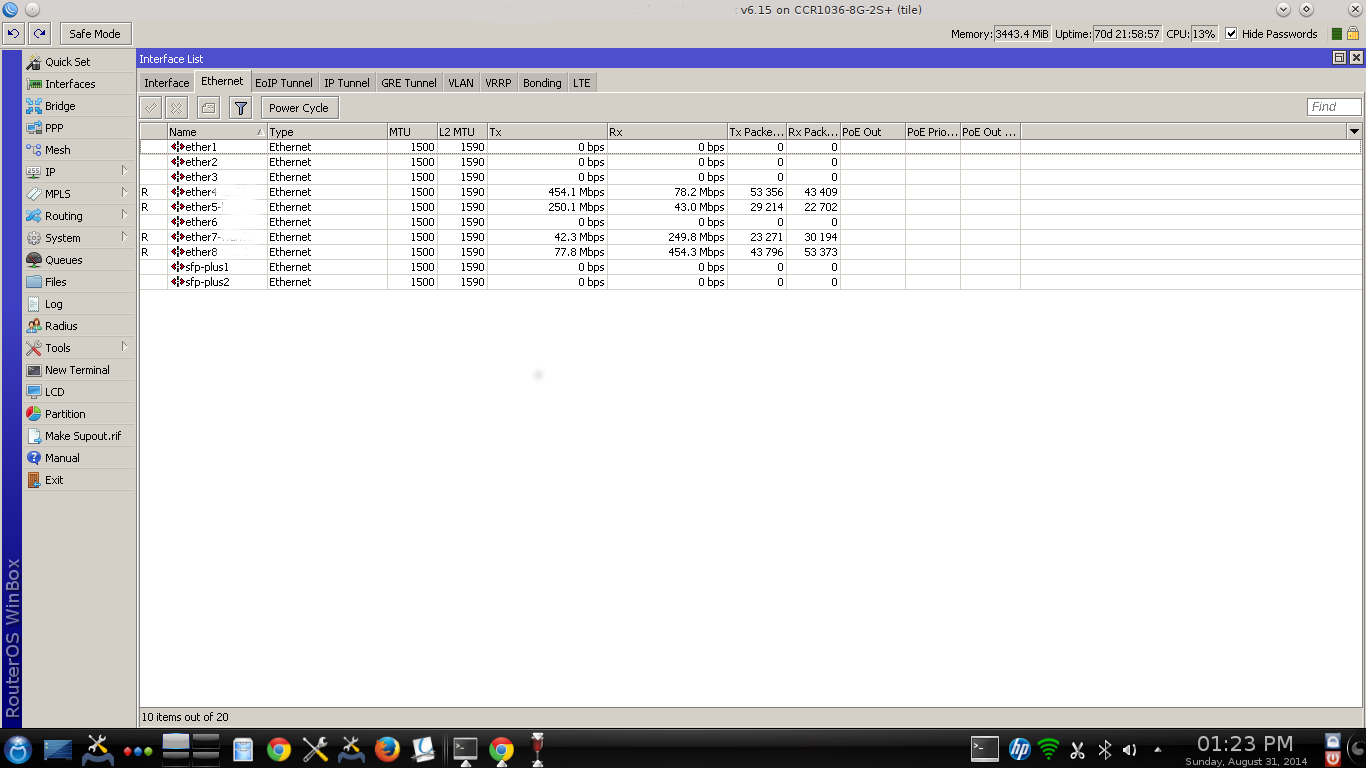1366x768 pixels.
Task: Open the column chooser dropdown arrow
Action: (1354, 131)
